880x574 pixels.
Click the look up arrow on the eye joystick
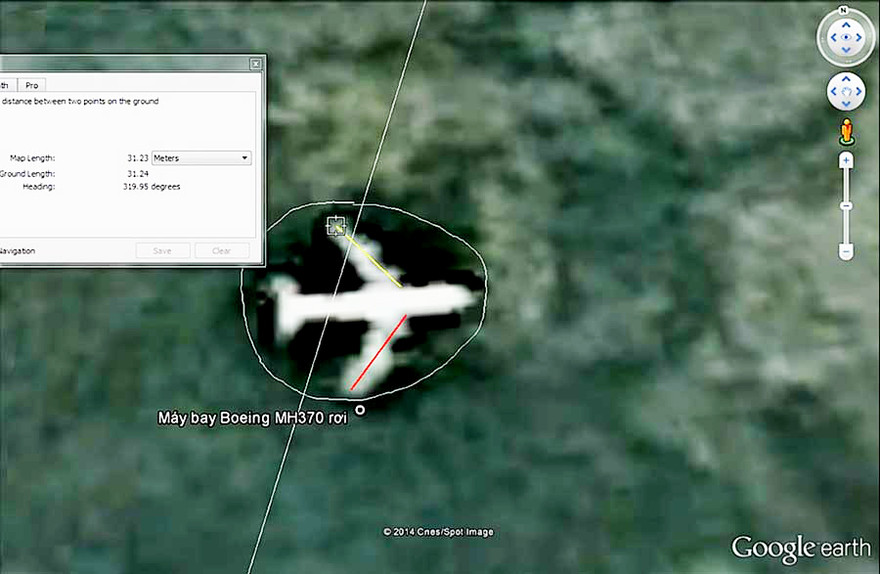point(846,24)
